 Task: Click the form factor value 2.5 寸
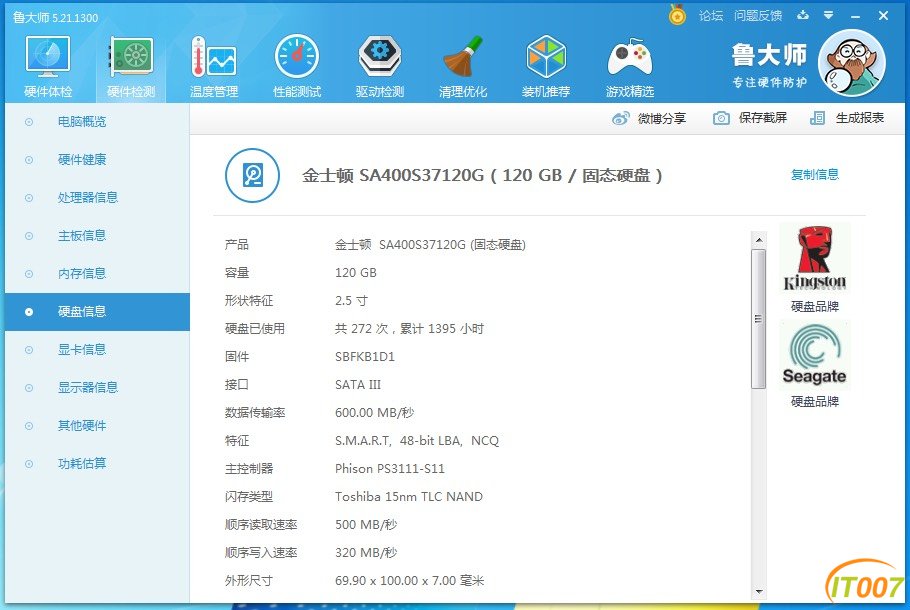click(x=351, y=301)
